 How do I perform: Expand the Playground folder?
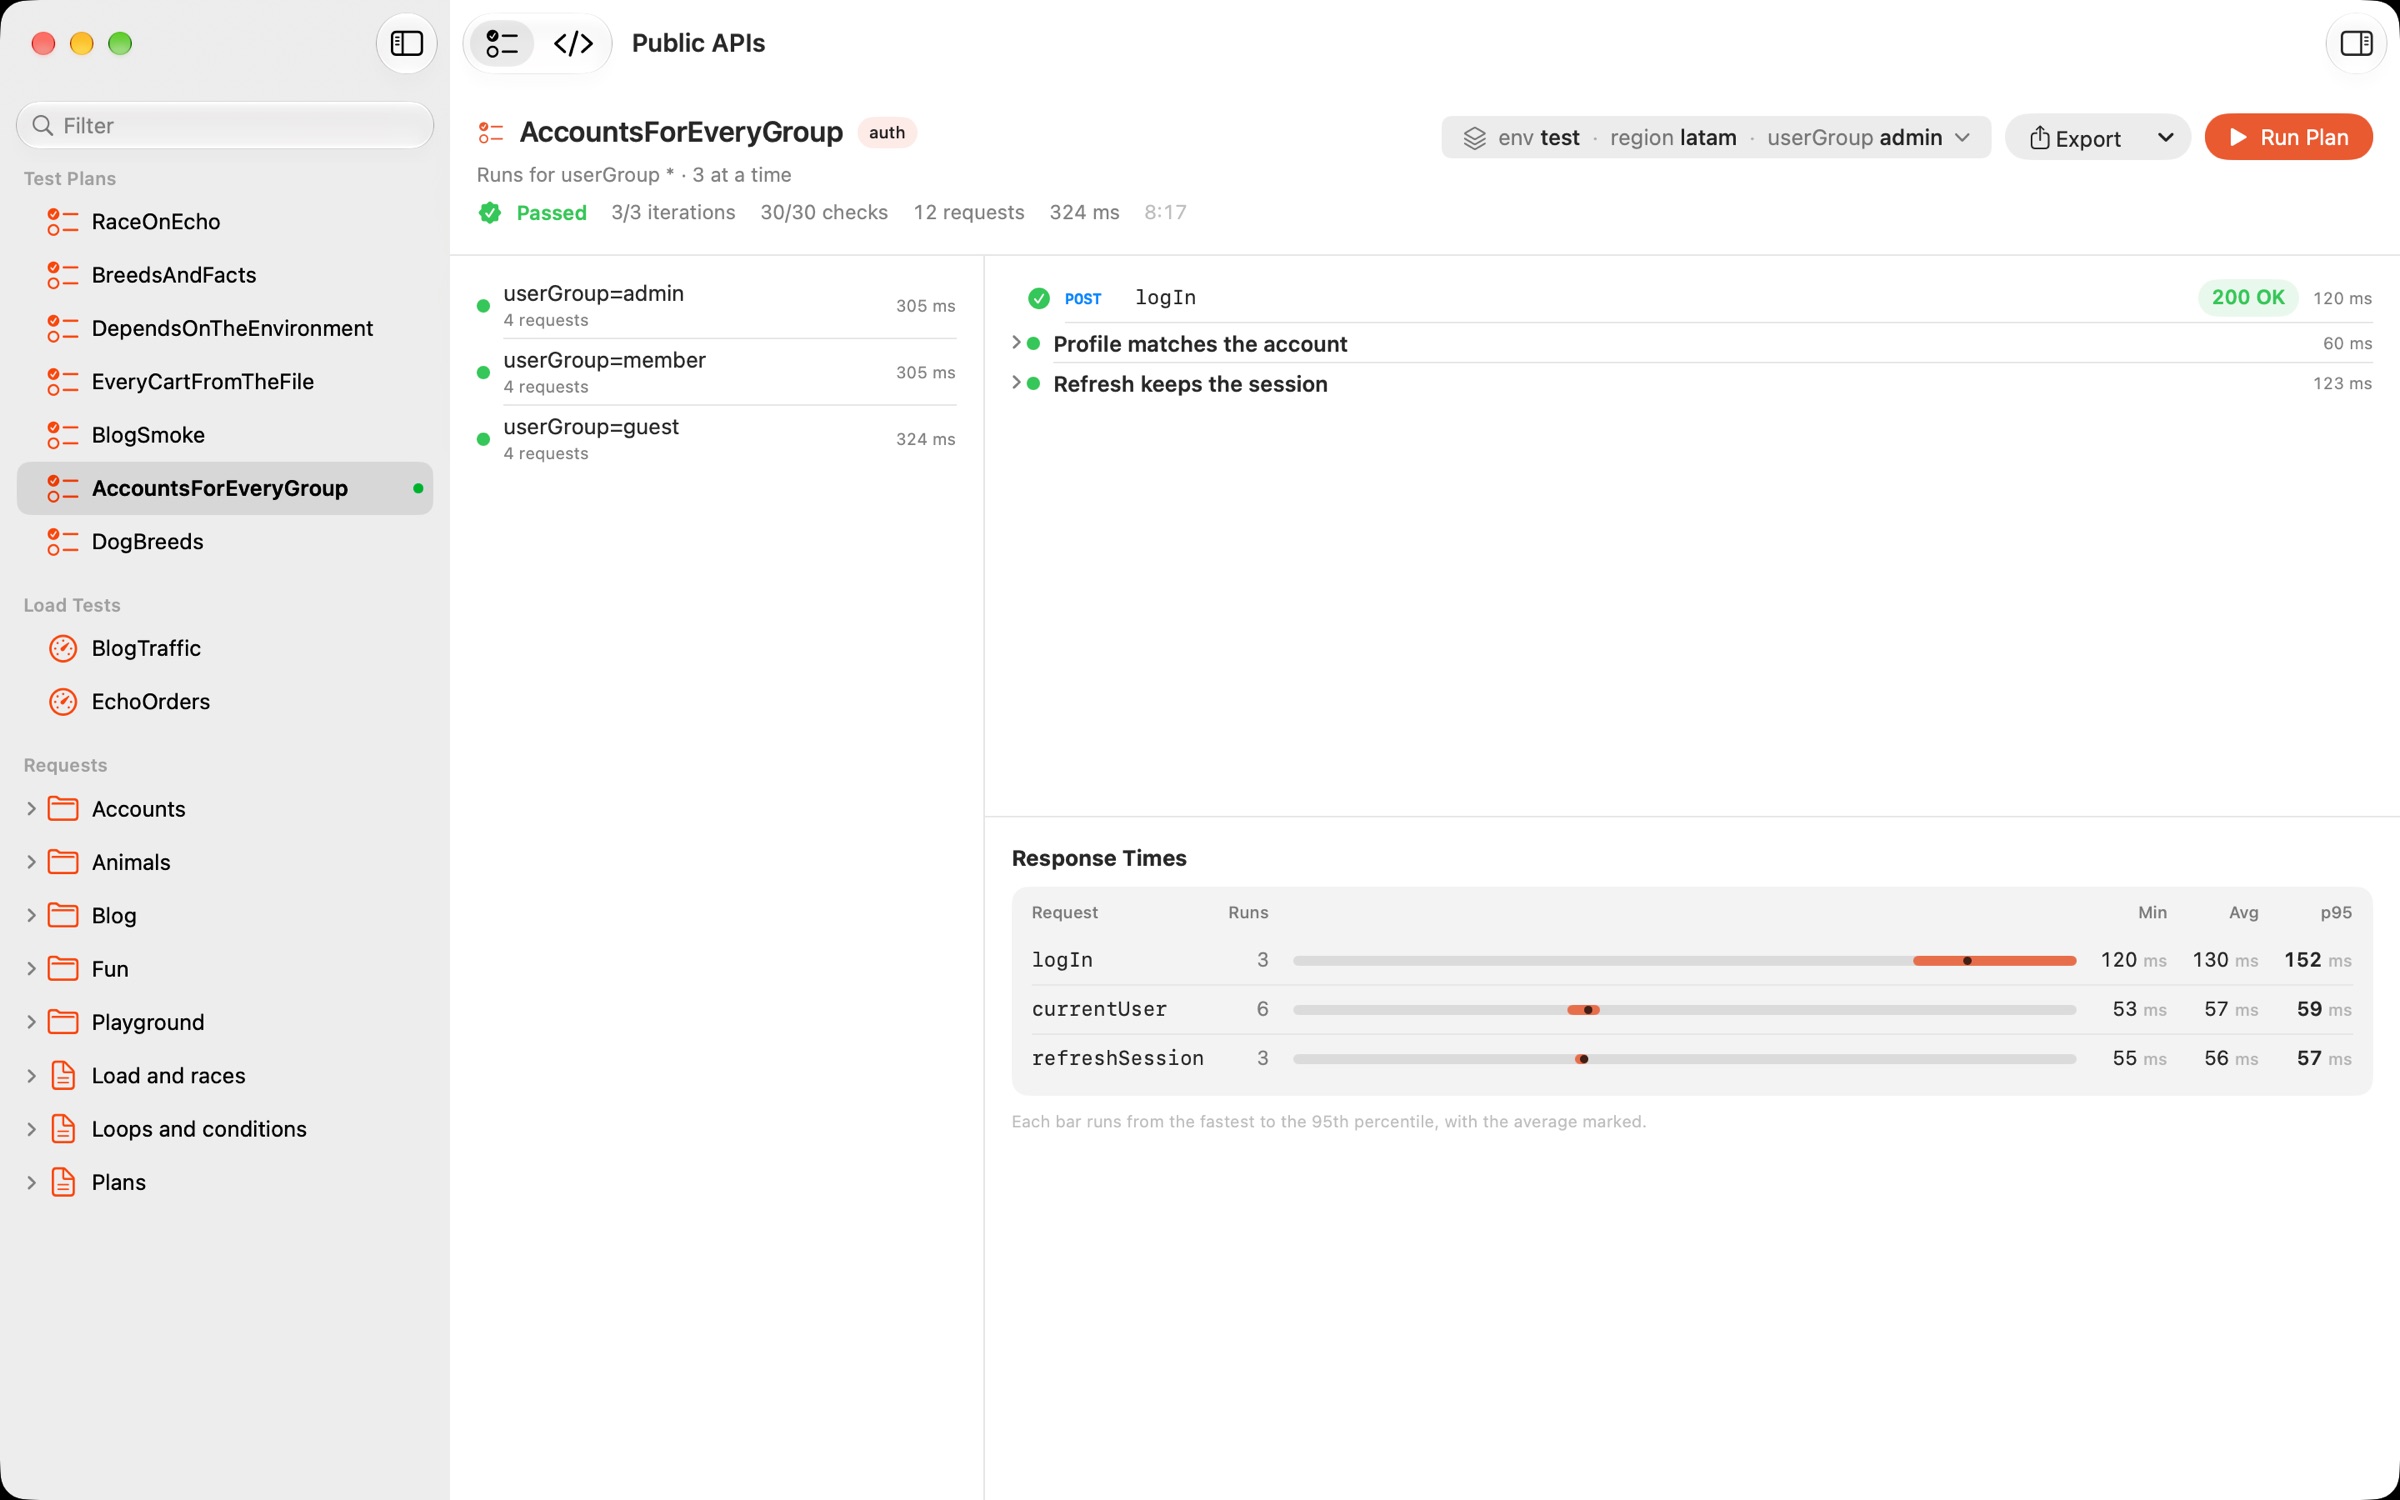(x=31, y=1022)
